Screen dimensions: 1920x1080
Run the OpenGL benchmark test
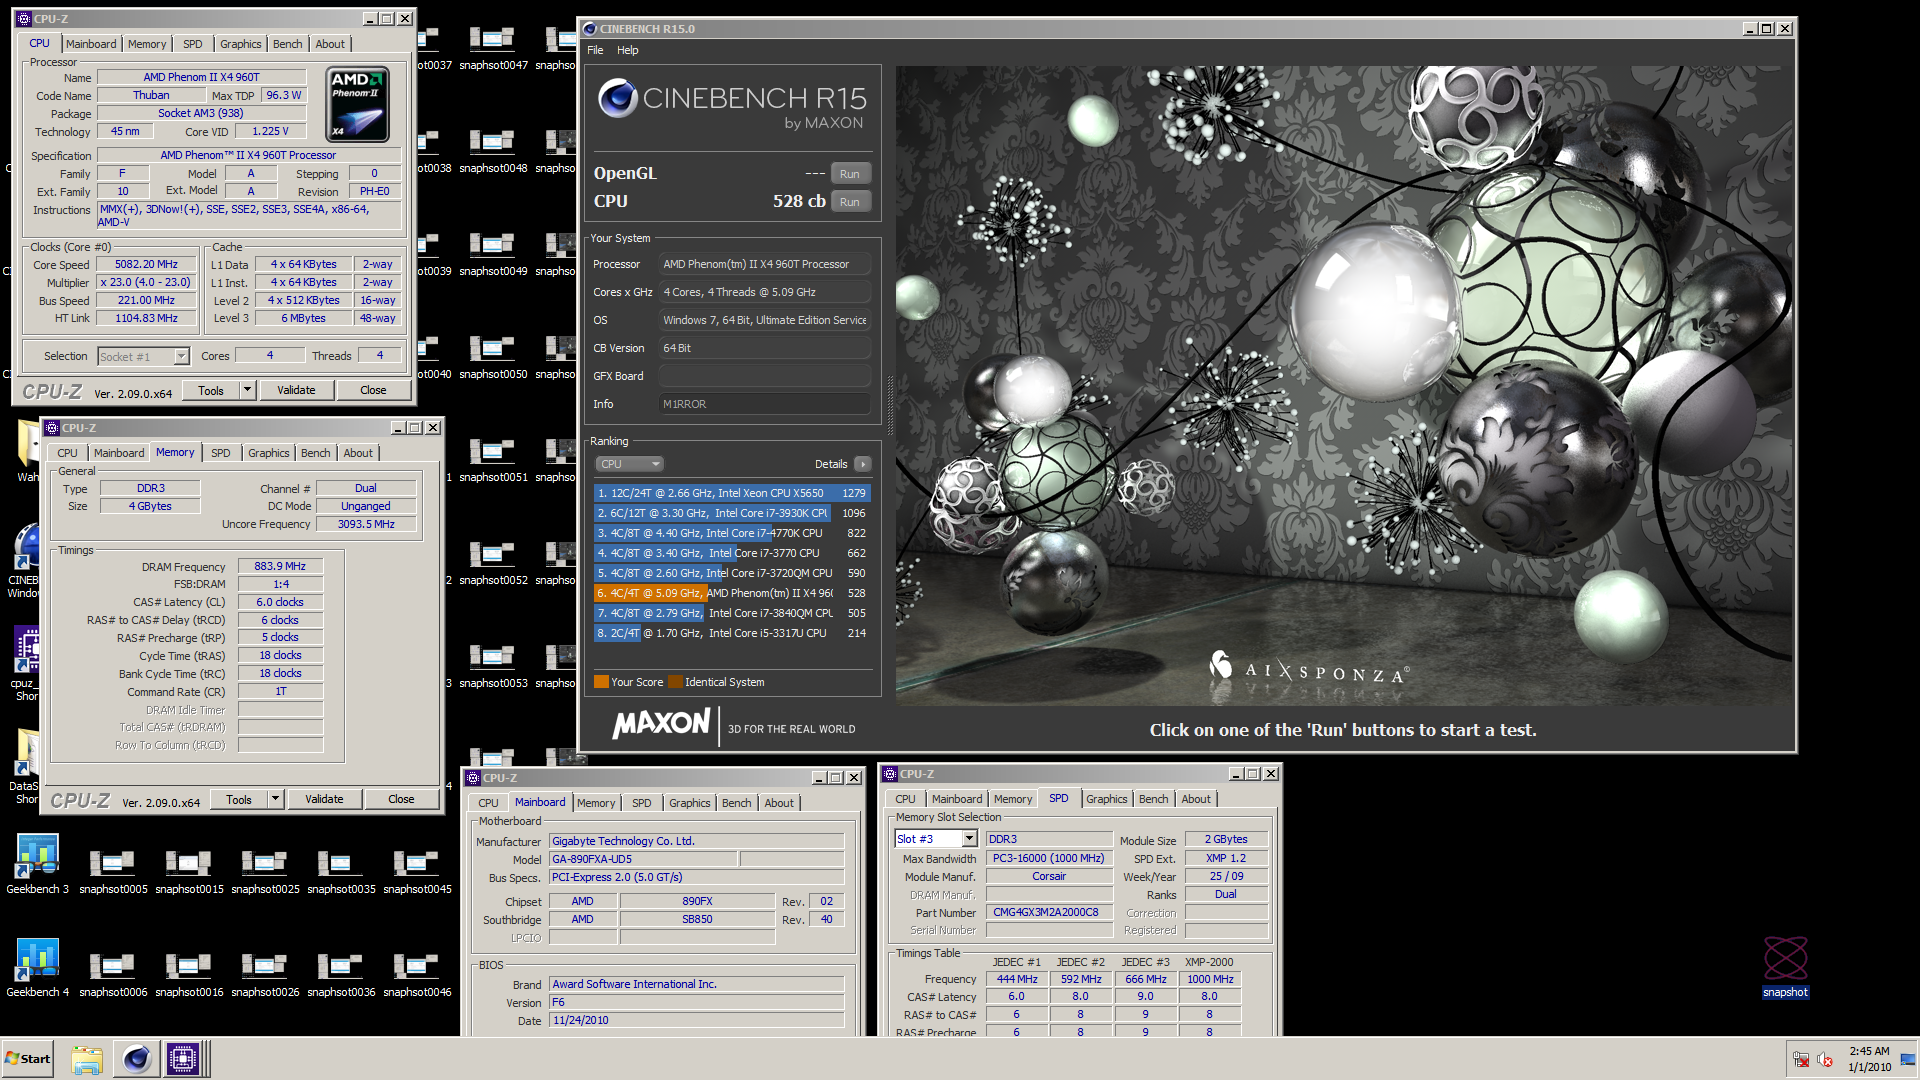pos(850,174)
